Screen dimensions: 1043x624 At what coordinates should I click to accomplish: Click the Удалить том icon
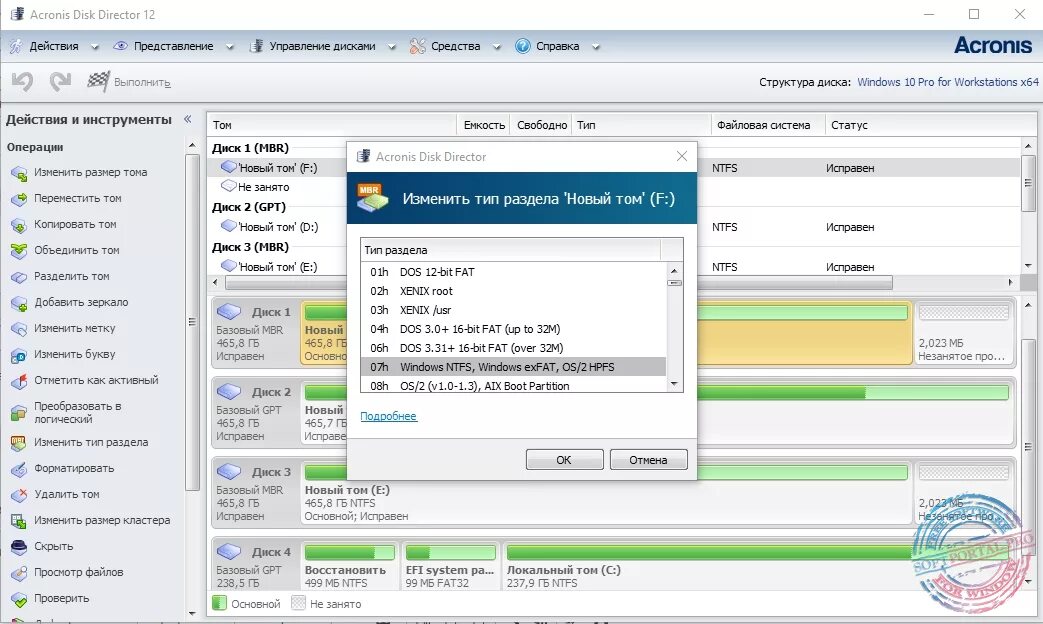tap(19, 495)
